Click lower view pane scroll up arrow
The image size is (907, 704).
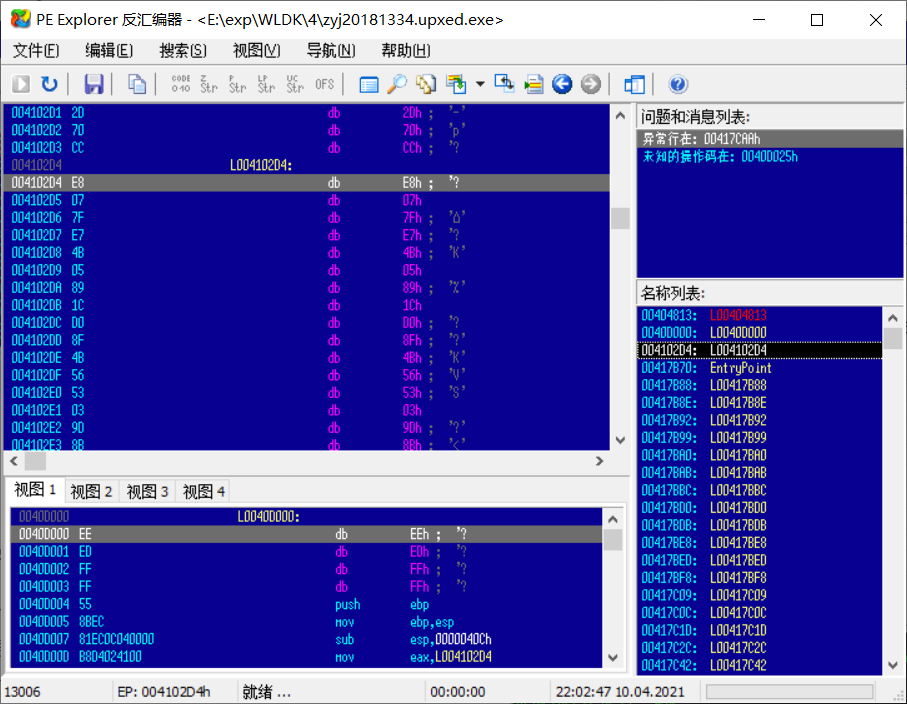pos(613,519)
